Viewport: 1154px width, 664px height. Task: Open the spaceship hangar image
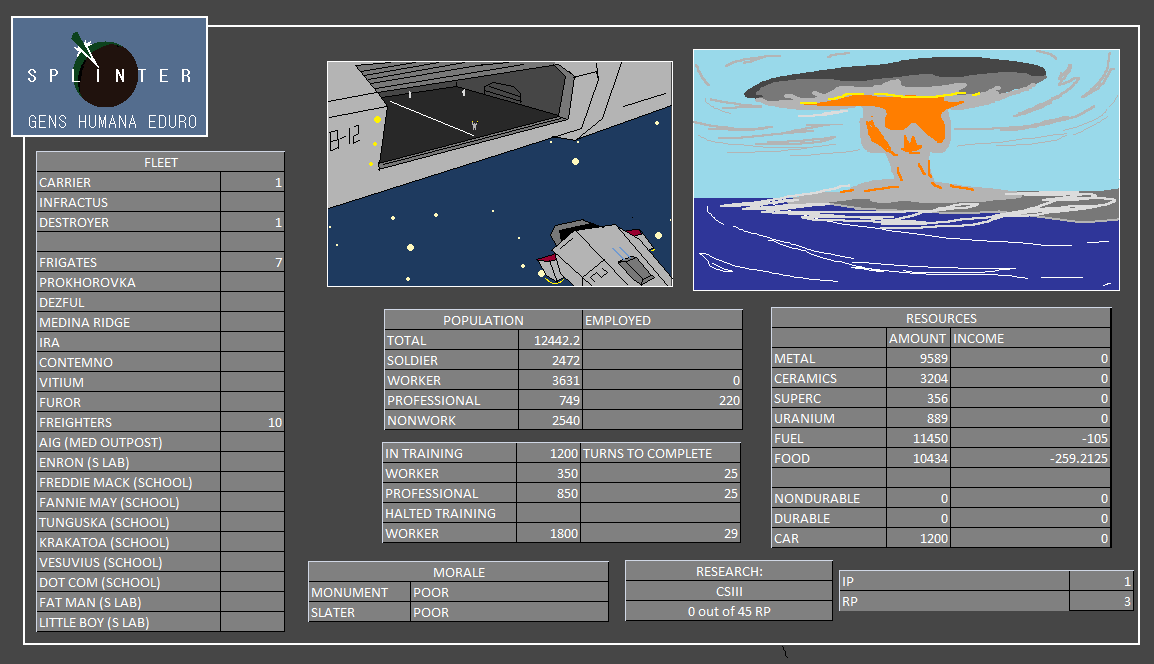click(500, 173)
